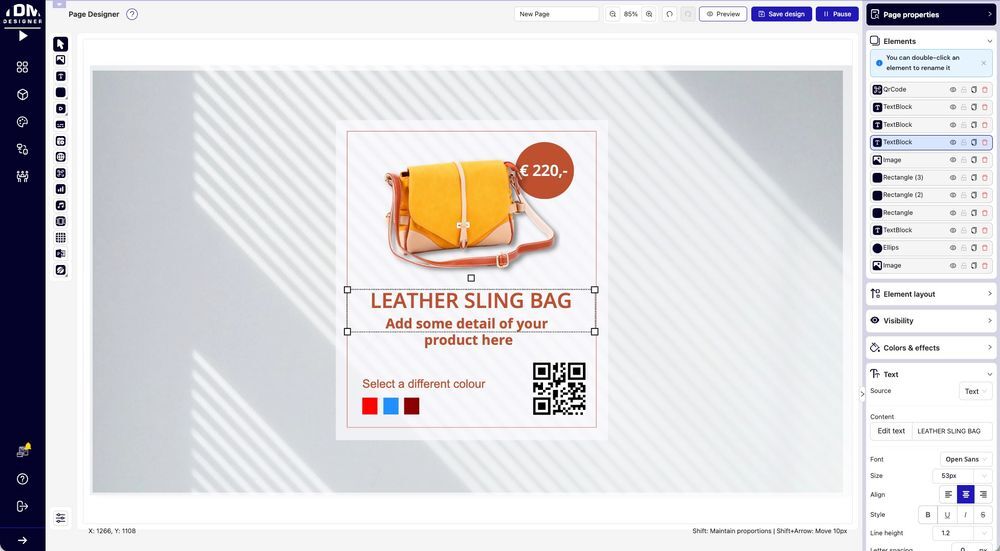Click the logout icon in sidebar

[22, 506]
